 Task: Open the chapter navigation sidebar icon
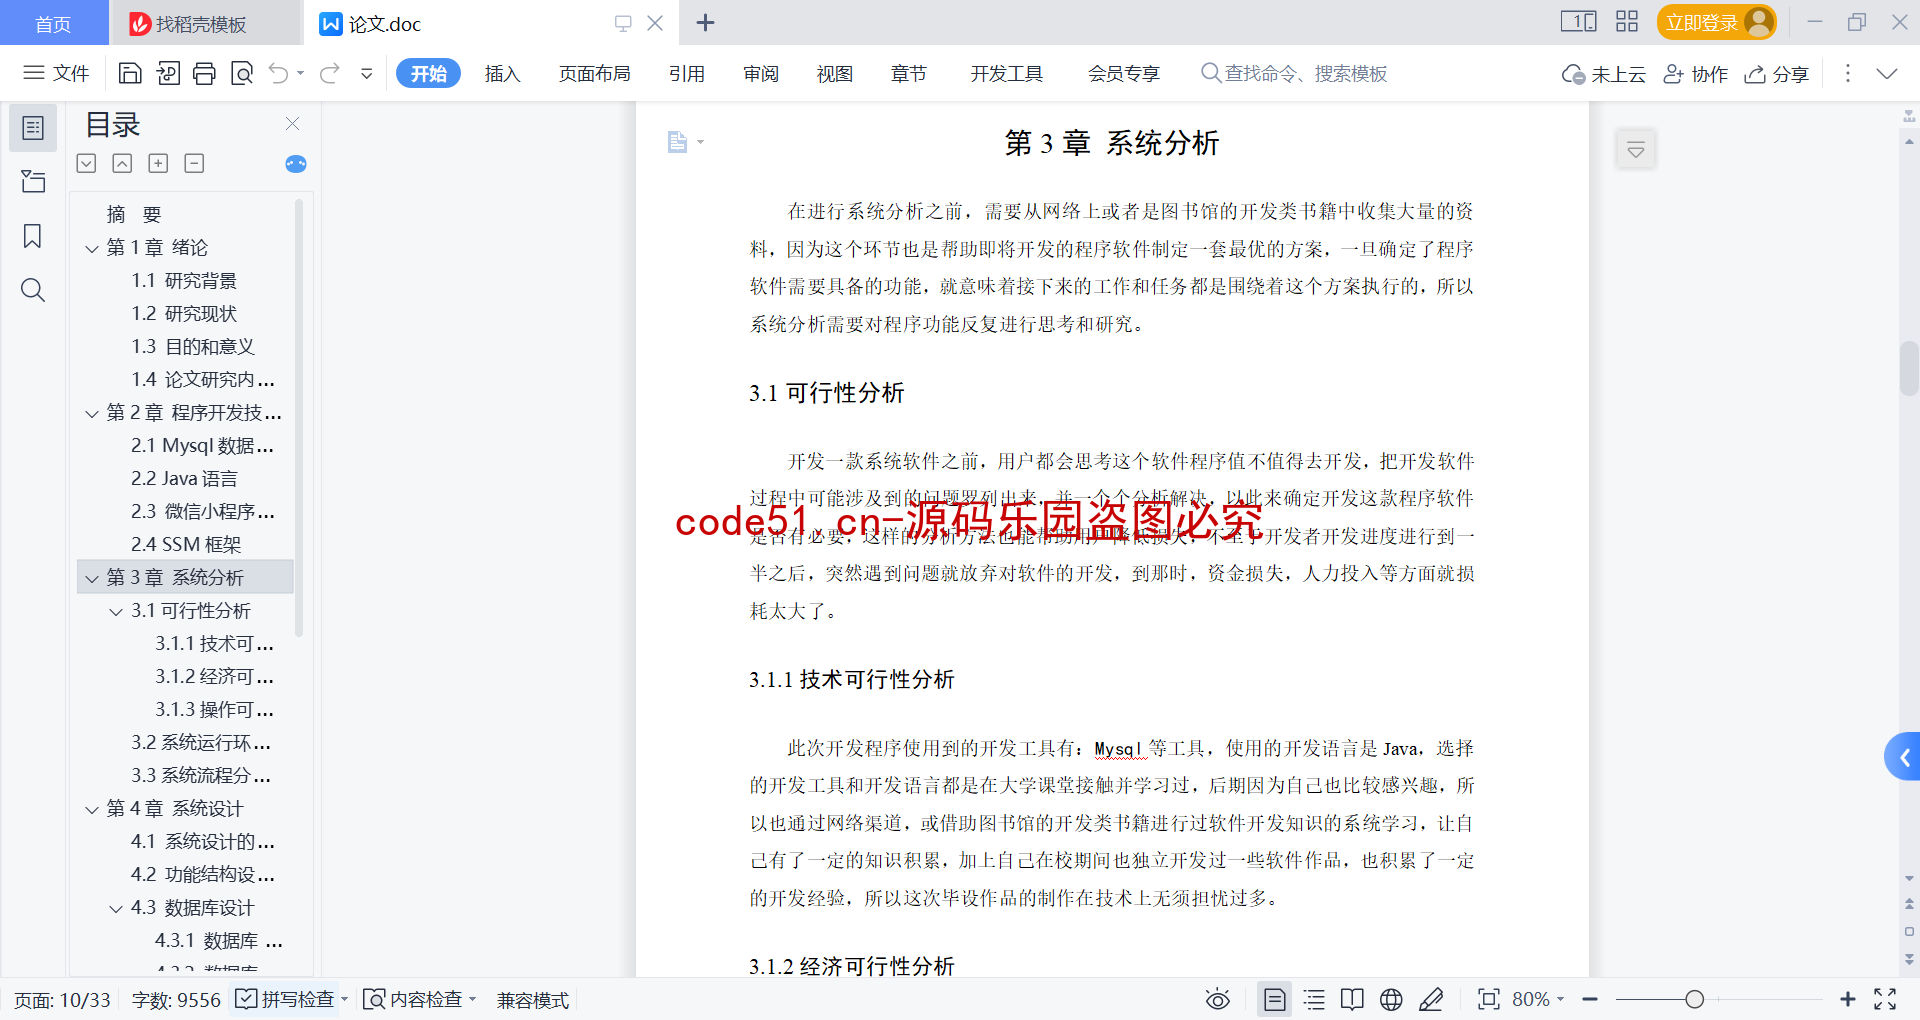click(x=33, y=182)
